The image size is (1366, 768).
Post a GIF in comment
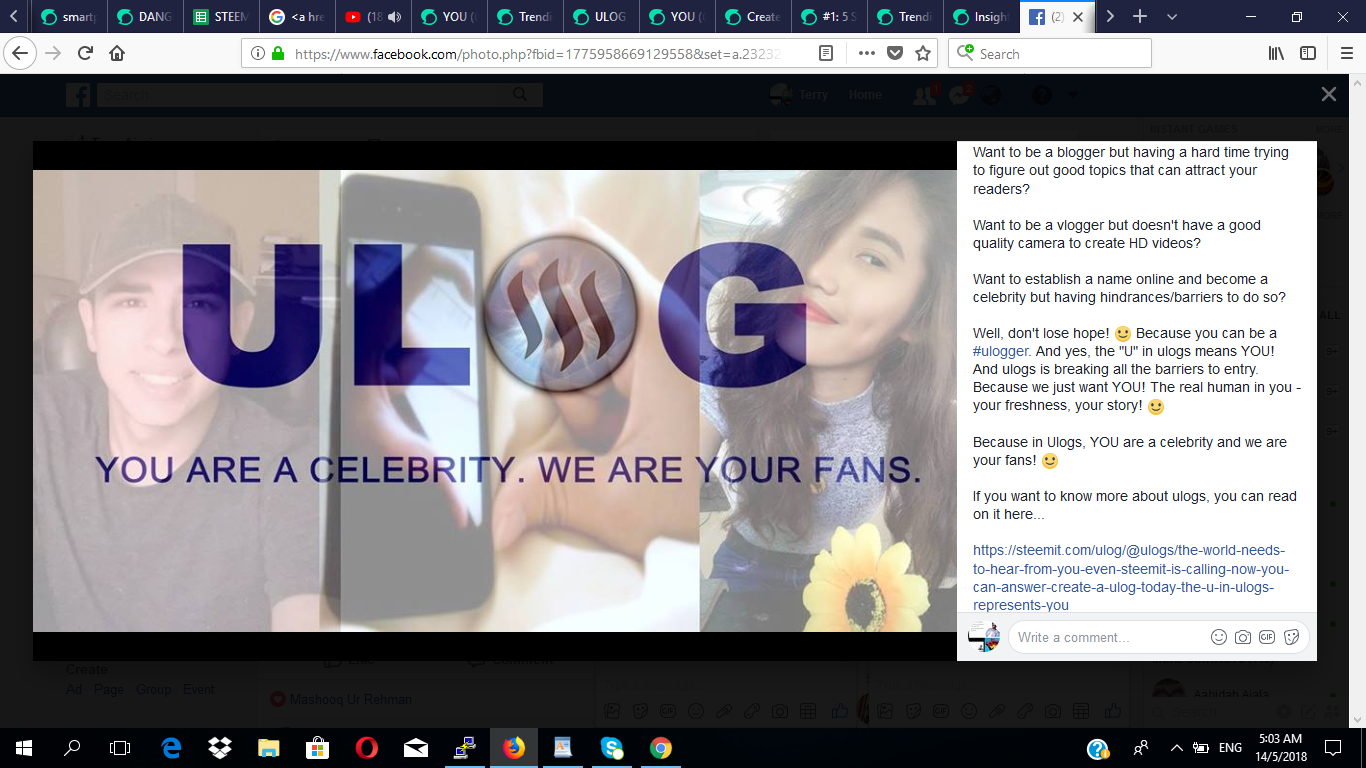[x=1267, y=637]
